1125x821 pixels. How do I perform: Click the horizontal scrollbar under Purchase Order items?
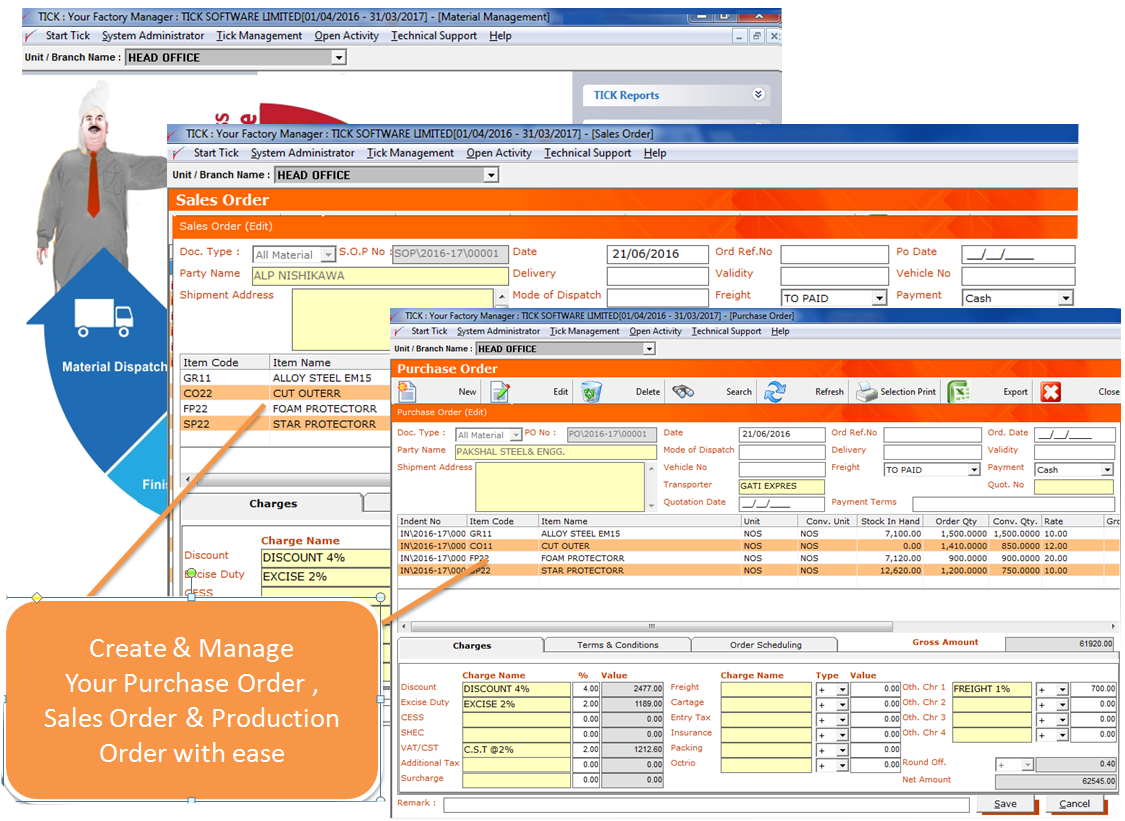[x=651, y=627]
